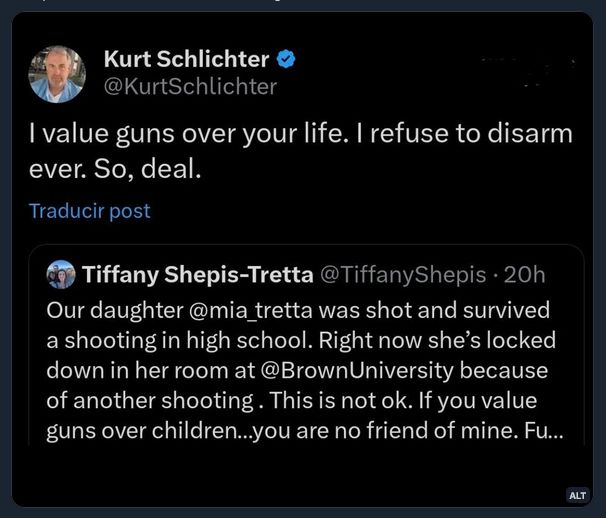This screenshot has width=606, height=518.
Task: Open the @BrownUniversity mention
Action: coord(369,370)
